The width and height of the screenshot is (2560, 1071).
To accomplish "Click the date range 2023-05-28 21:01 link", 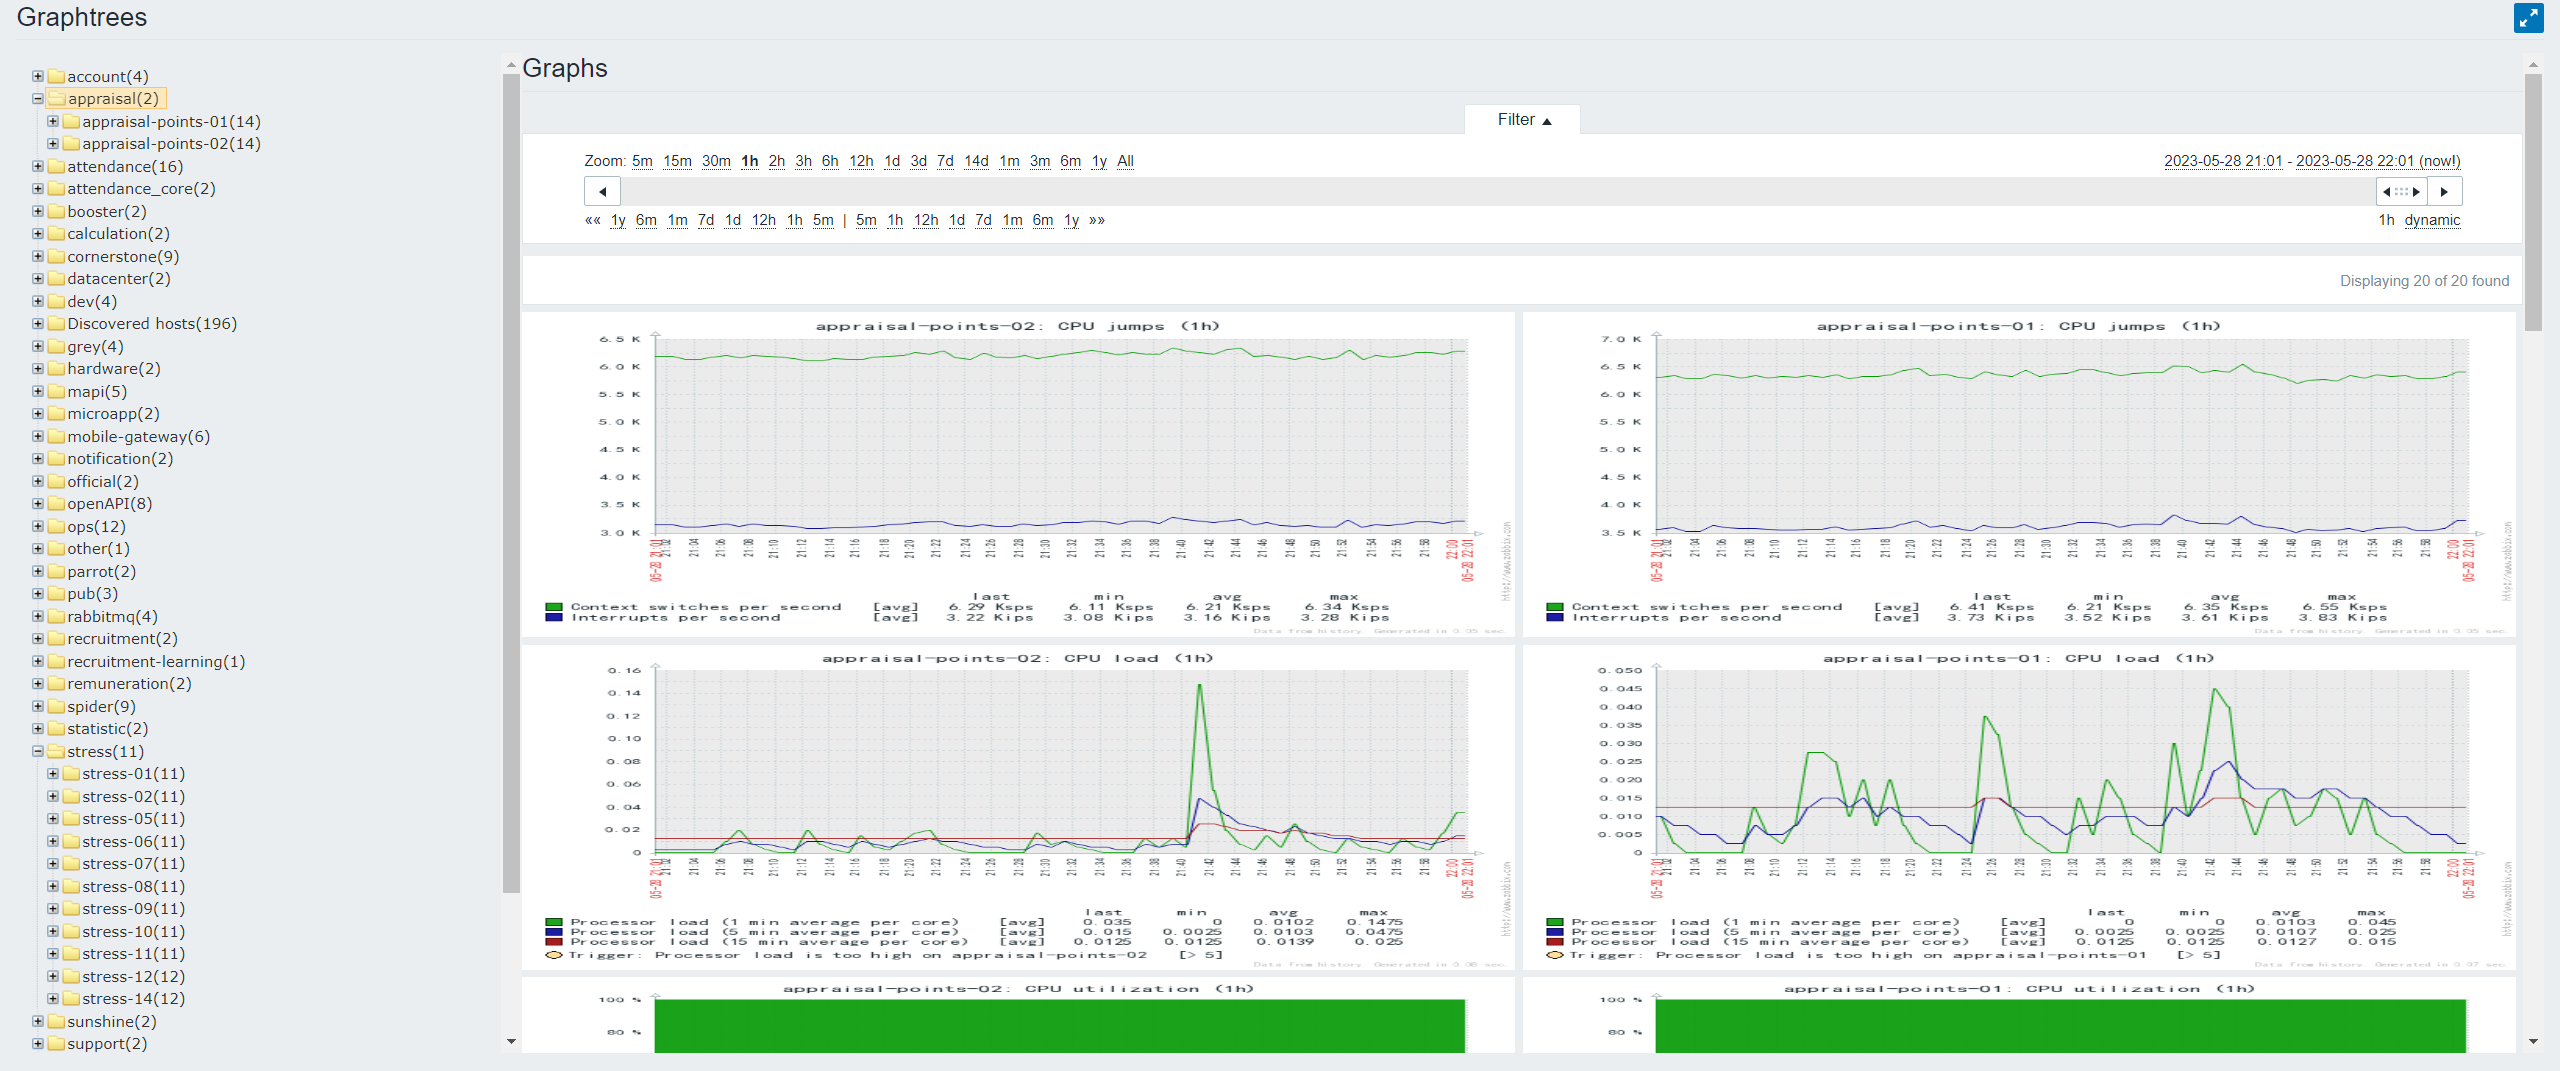I will [2223, 161].
